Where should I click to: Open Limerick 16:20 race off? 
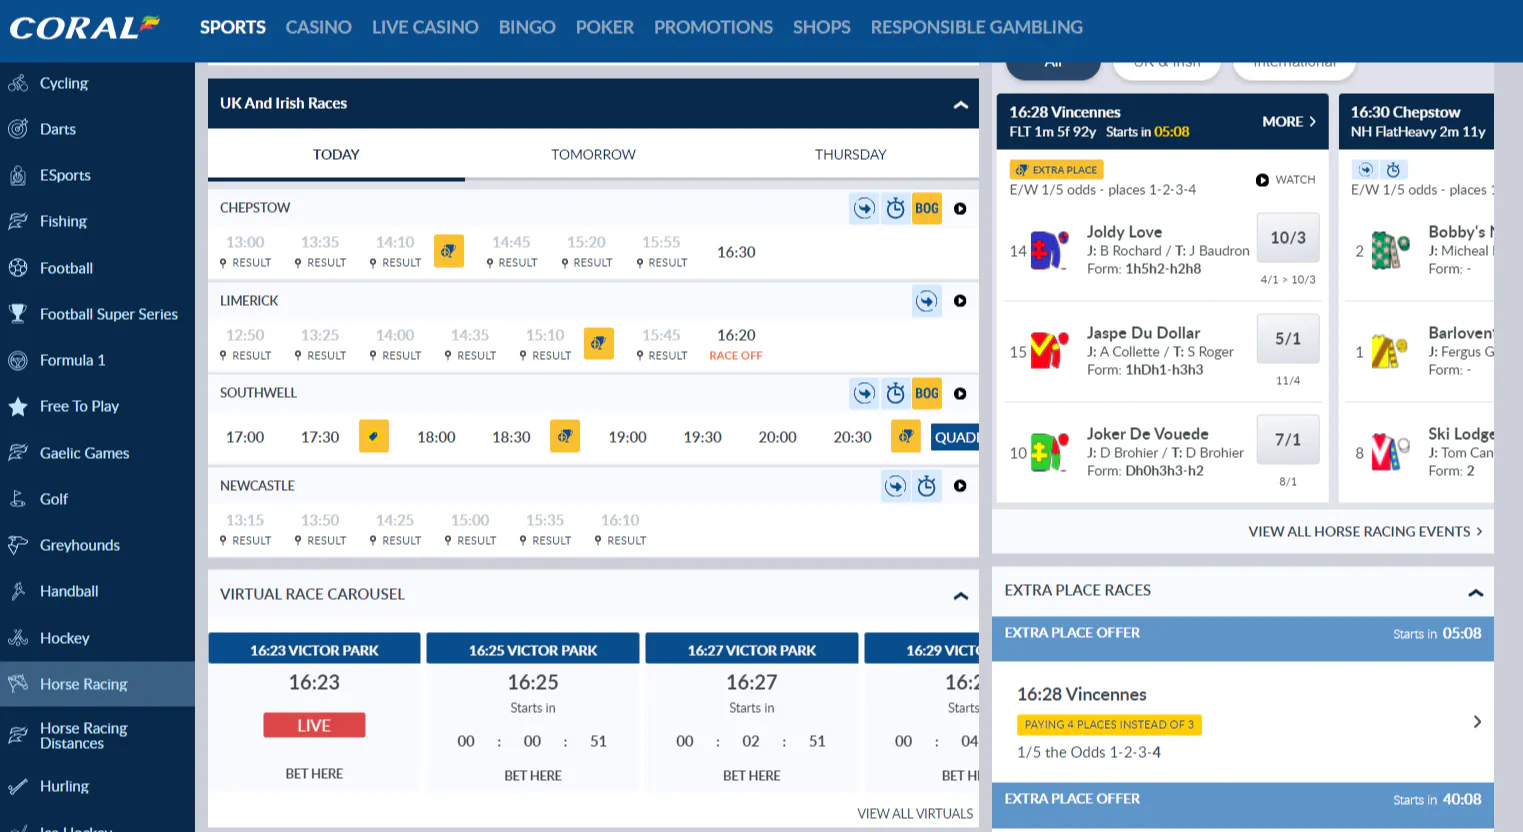point(736,343)
